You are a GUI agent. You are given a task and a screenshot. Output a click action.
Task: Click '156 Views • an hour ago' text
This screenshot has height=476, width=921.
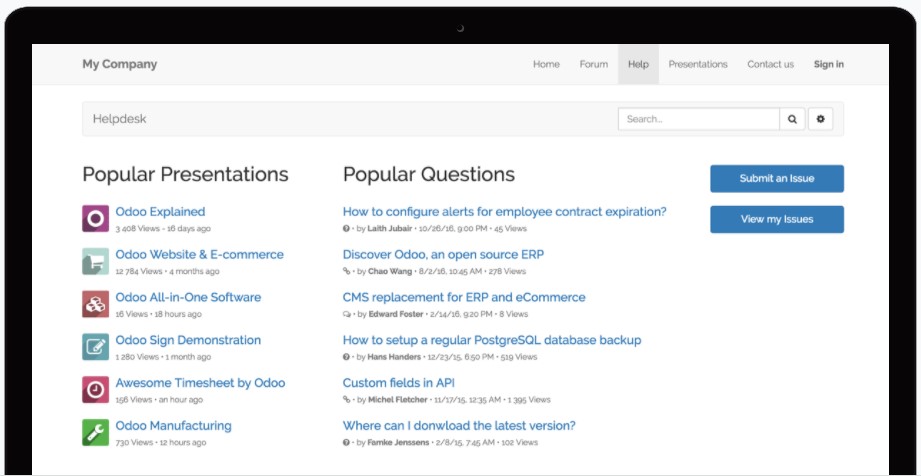click(159, 400)
